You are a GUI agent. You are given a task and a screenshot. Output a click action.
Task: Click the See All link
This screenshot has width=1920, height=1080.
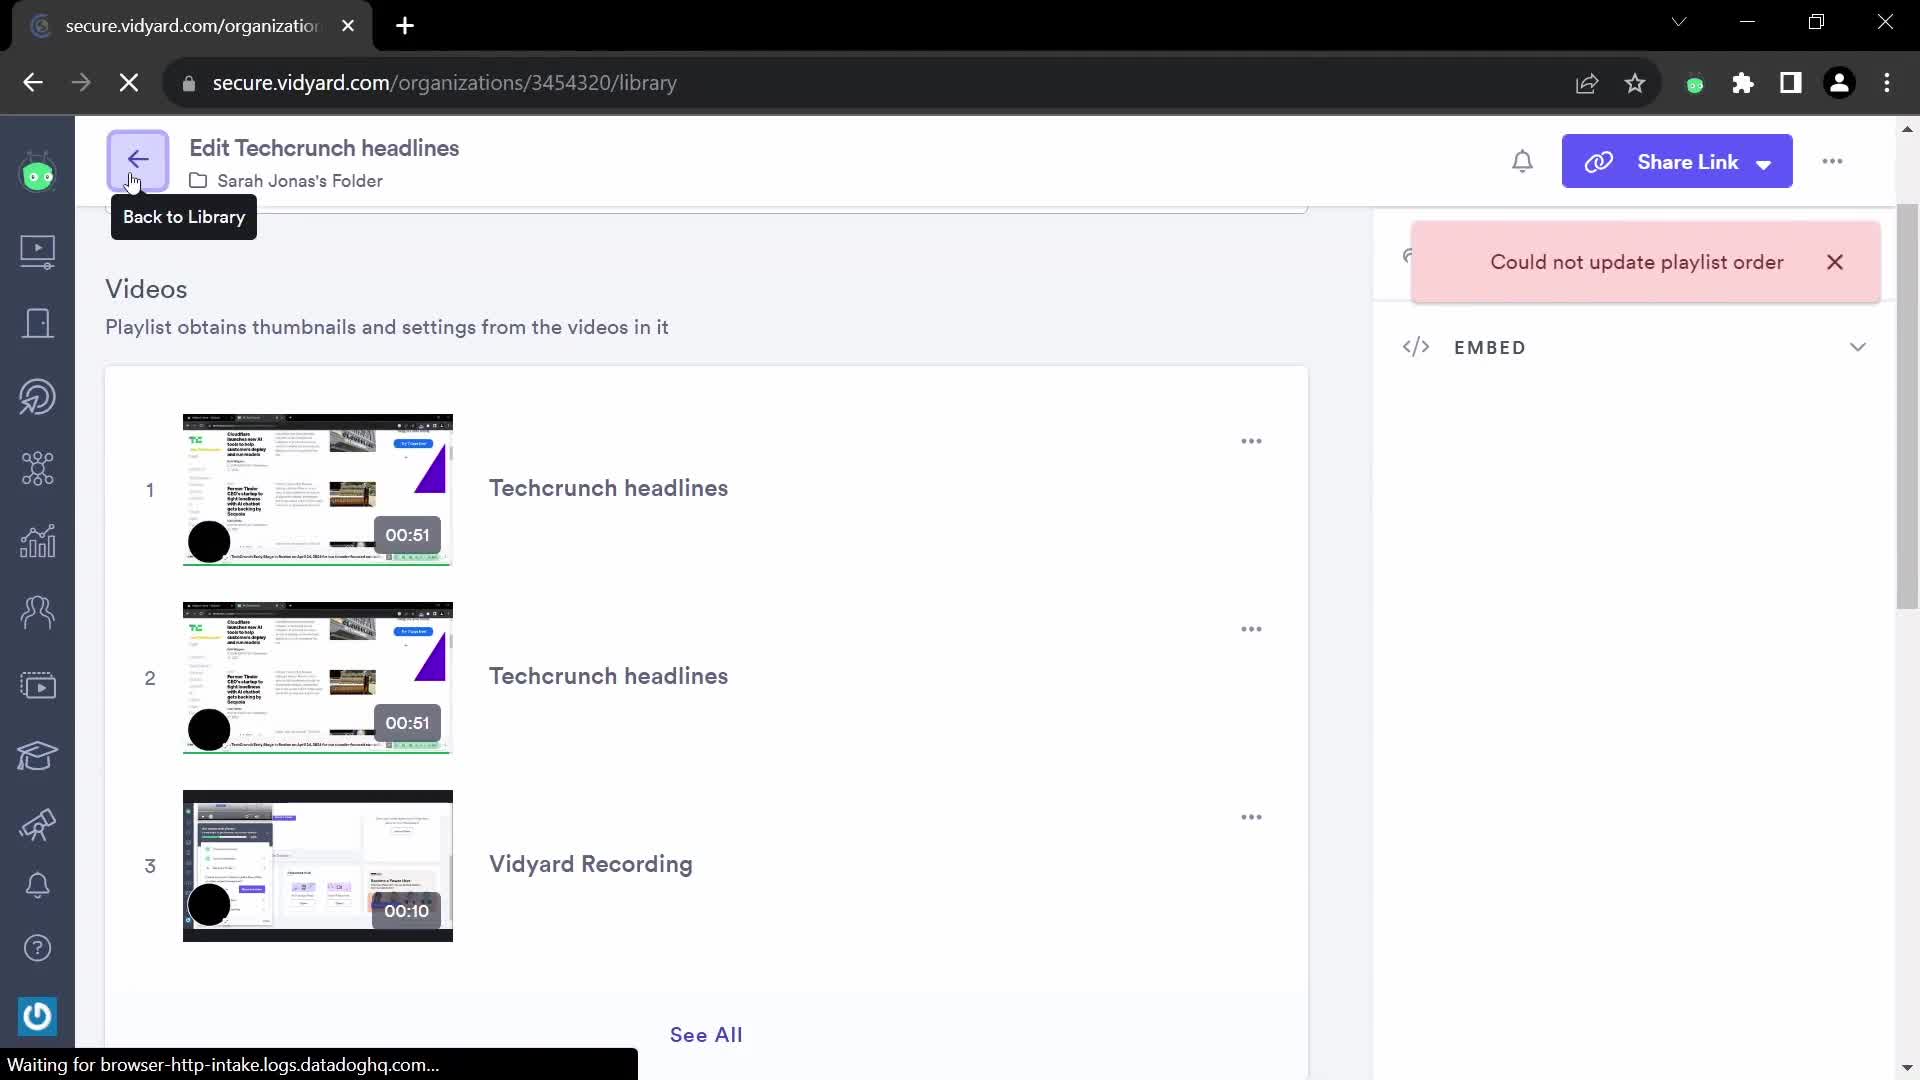tap(706, 1035)
